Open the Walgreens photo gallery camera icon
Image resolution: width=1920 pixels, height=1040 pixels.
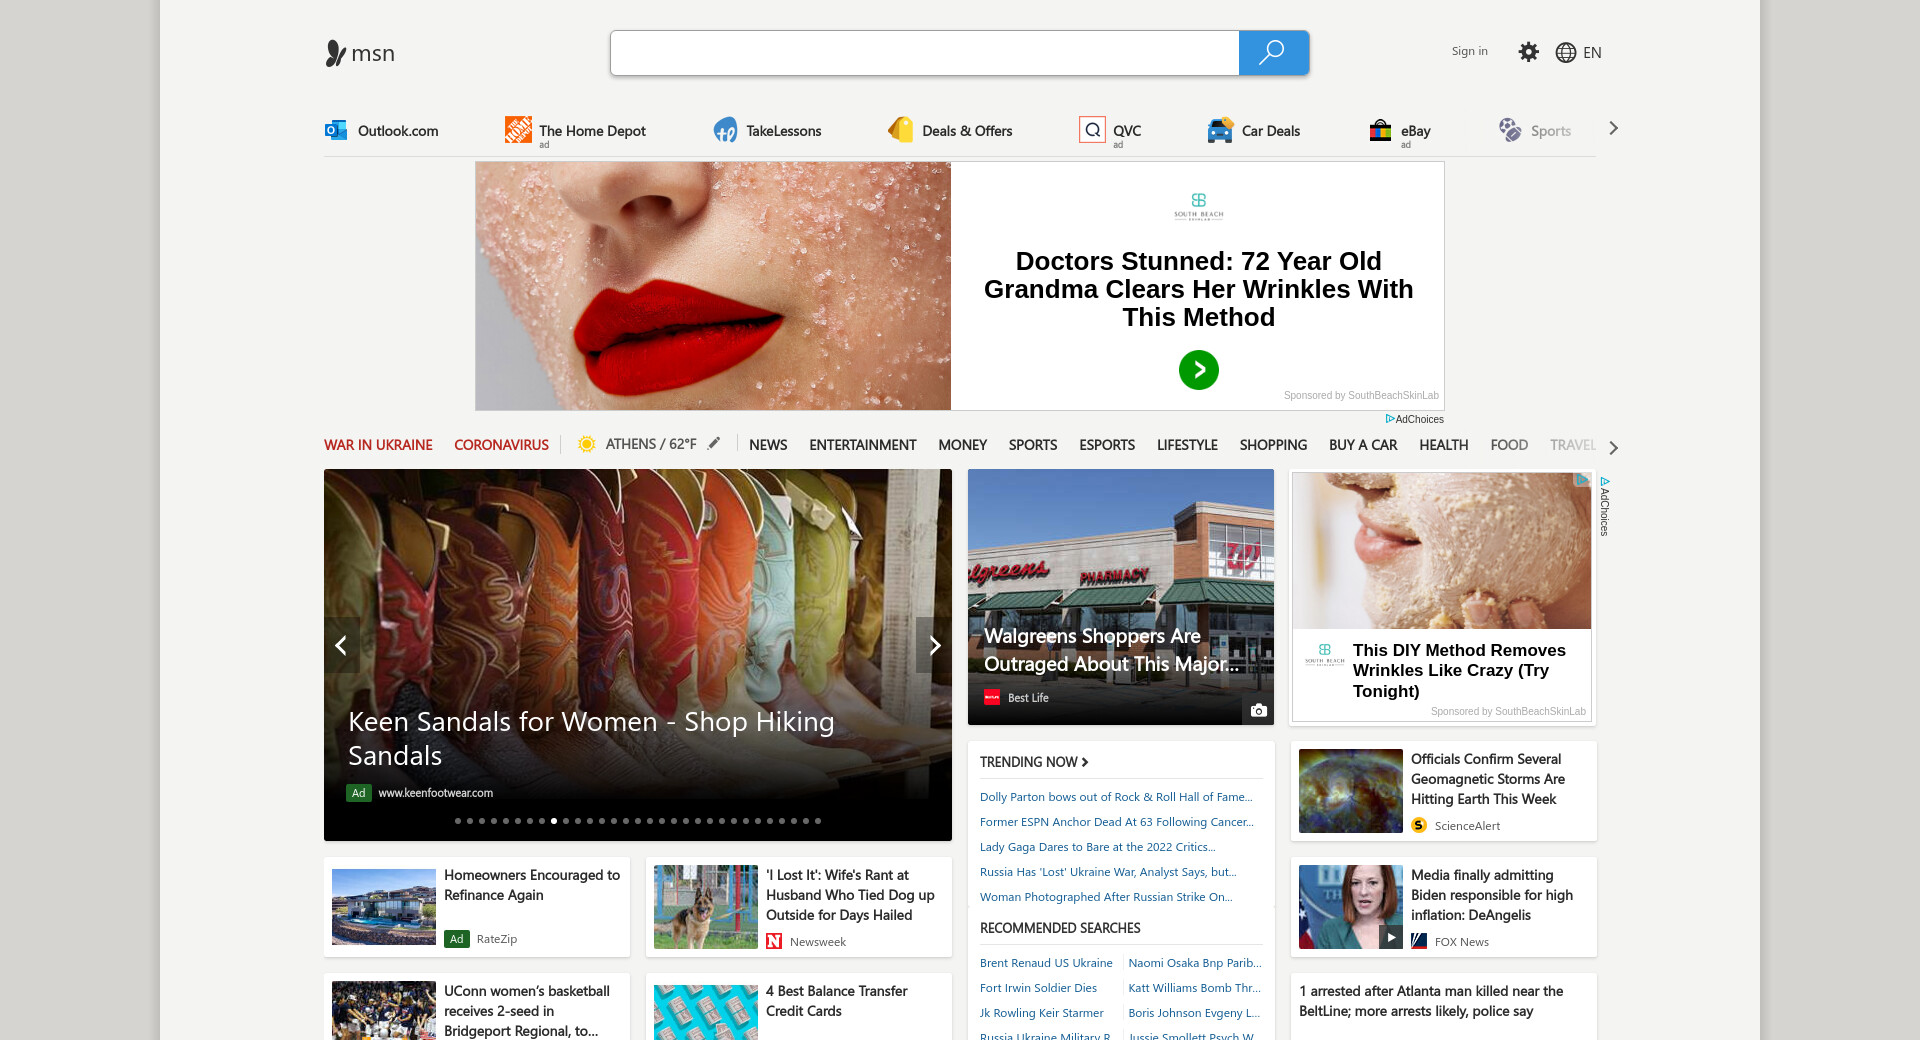pos(1258,710)
